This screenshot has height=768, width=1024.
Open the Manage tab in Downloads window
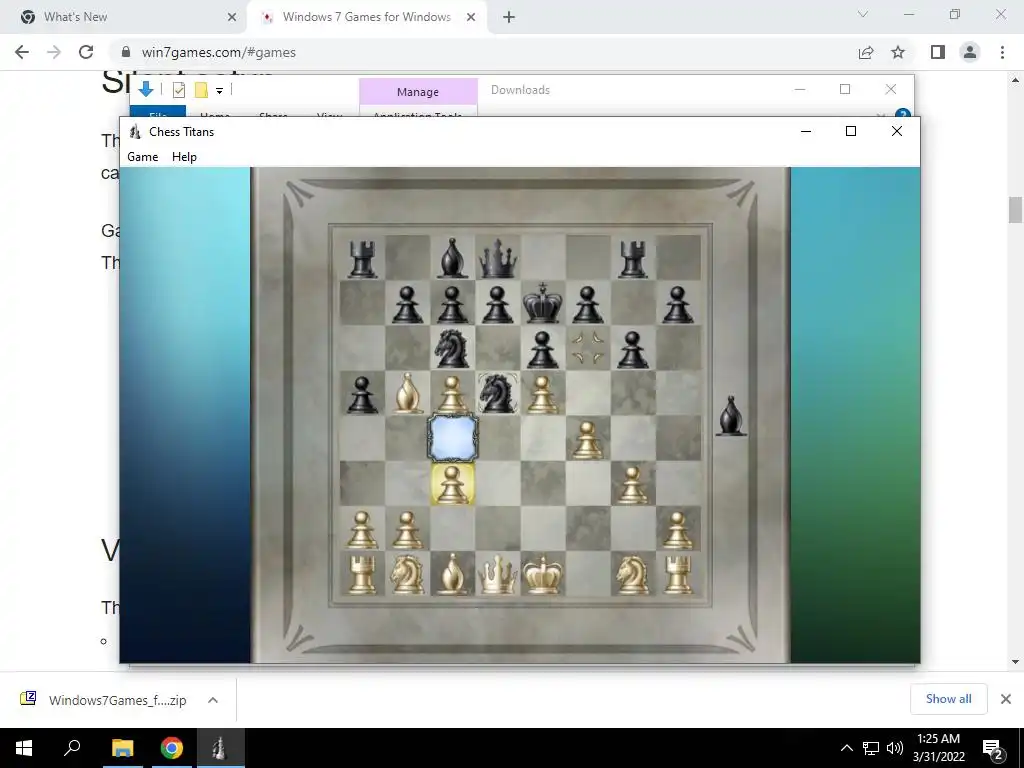(418, 92)
